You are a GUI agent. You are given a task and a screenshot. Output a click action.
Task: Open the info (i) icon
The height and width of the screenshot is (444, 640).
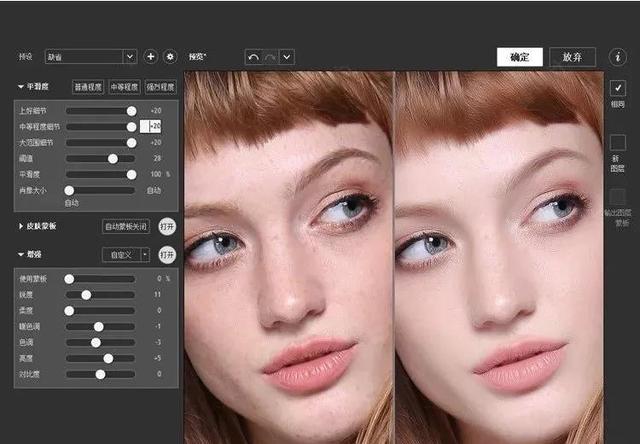click(x=619, y=57)
